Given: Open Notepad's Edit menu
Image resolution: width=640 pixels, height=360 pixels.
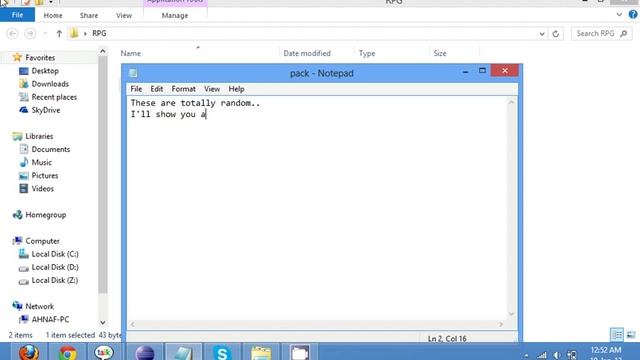Looking at the screenshot, I should (x=156, y=89).
